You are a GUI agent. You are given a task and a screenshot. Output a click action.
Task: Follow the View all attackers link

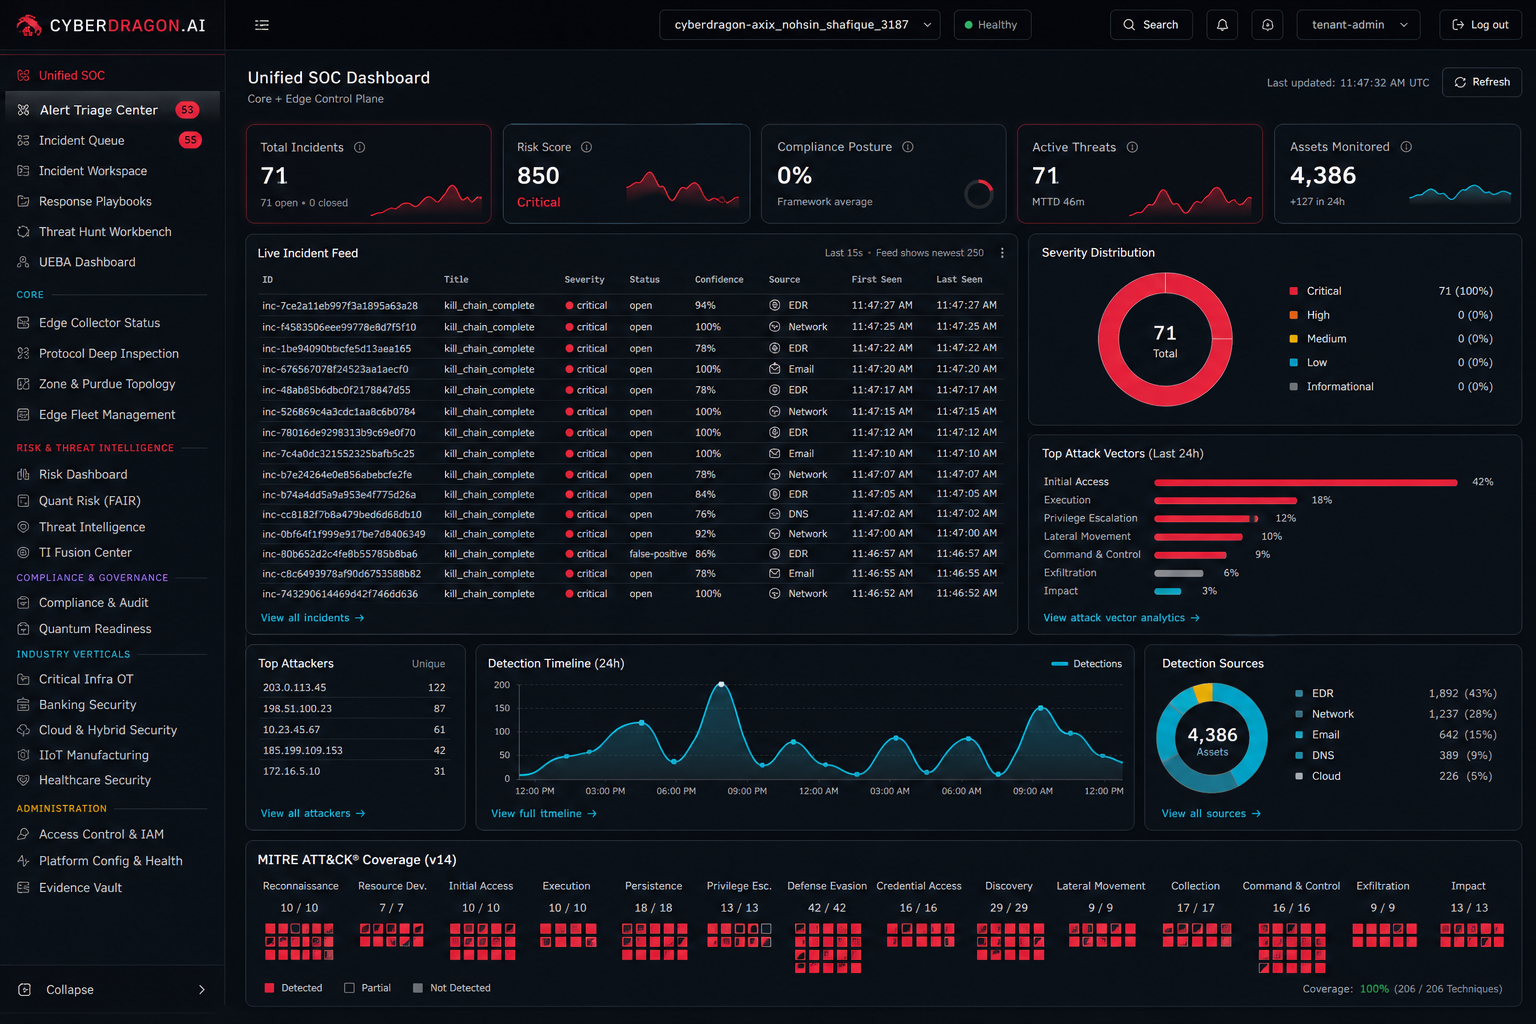pos(313,814)
